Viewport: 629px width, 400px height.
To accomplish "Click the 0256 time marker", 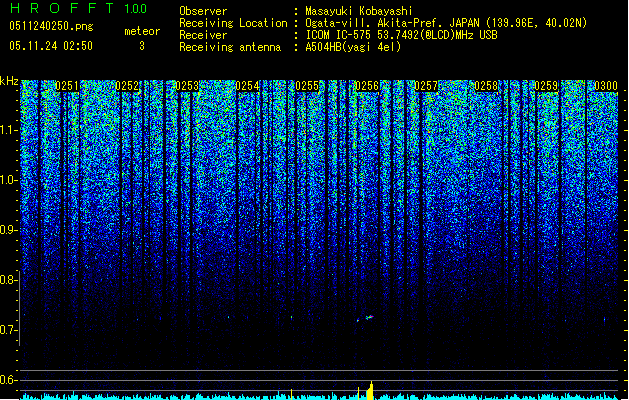I will 367,86.
